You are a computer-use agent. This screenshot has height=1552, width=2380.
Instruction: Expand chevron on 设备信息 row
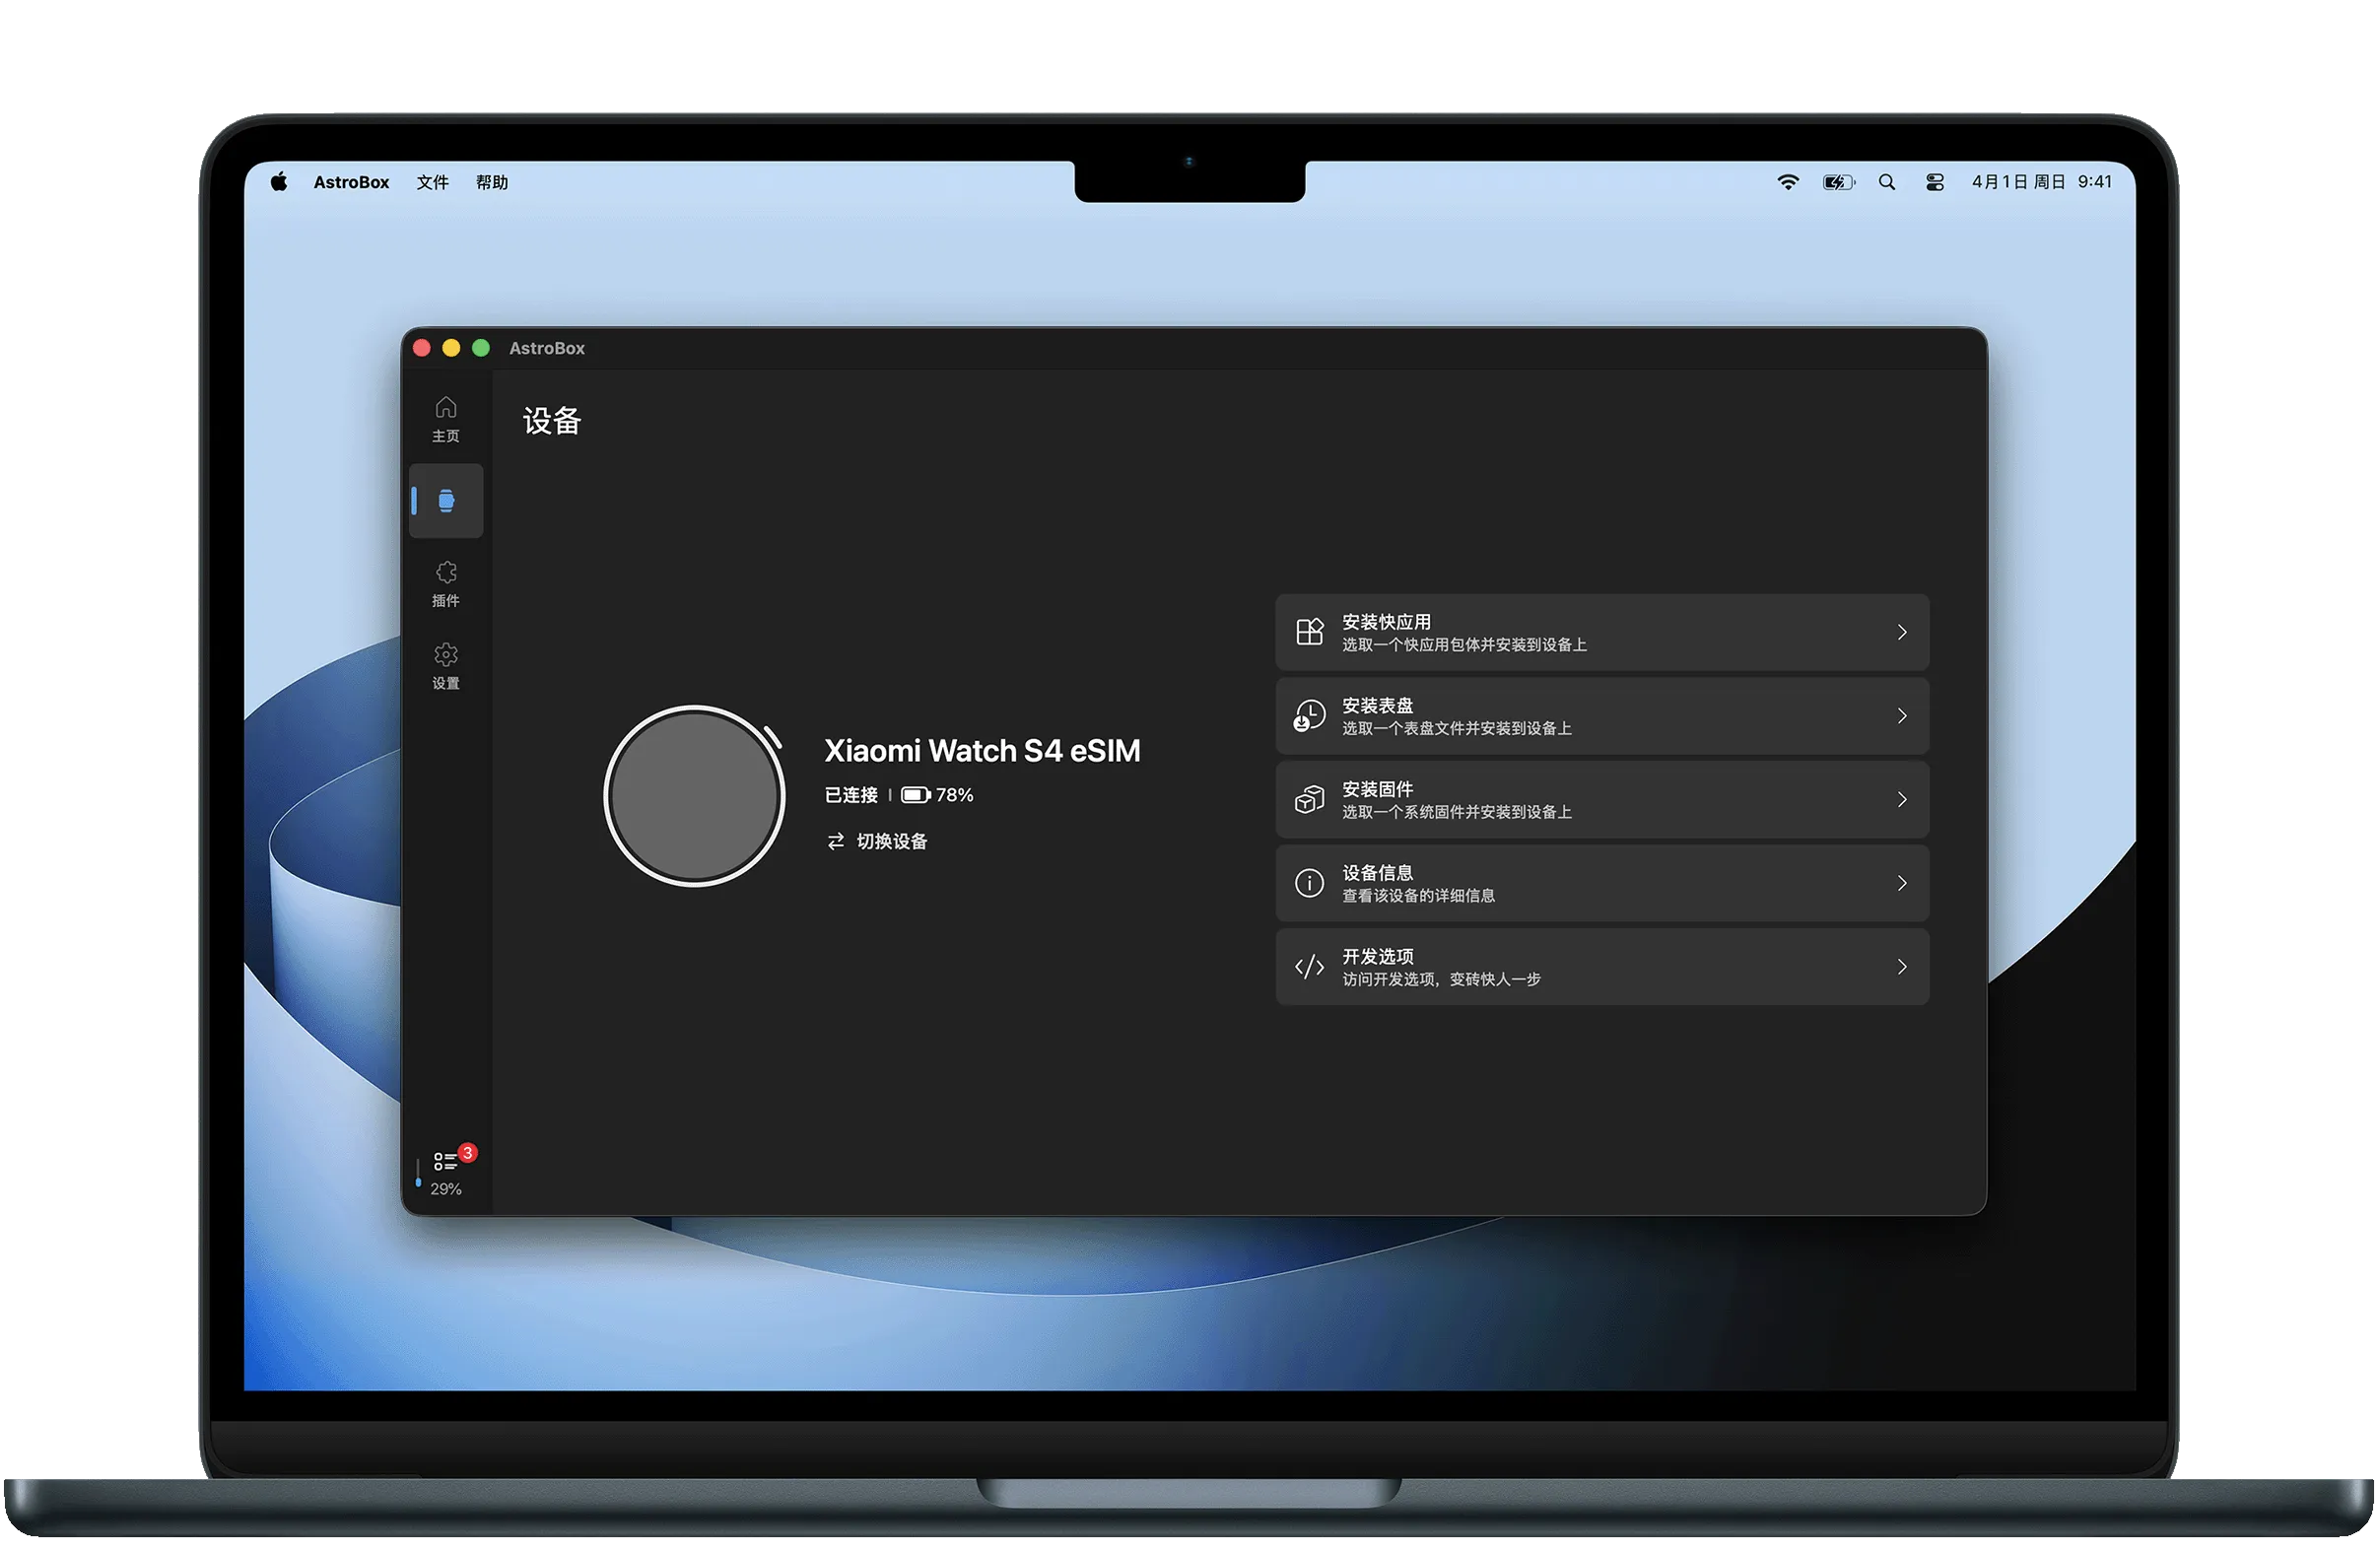(1902, 884)
